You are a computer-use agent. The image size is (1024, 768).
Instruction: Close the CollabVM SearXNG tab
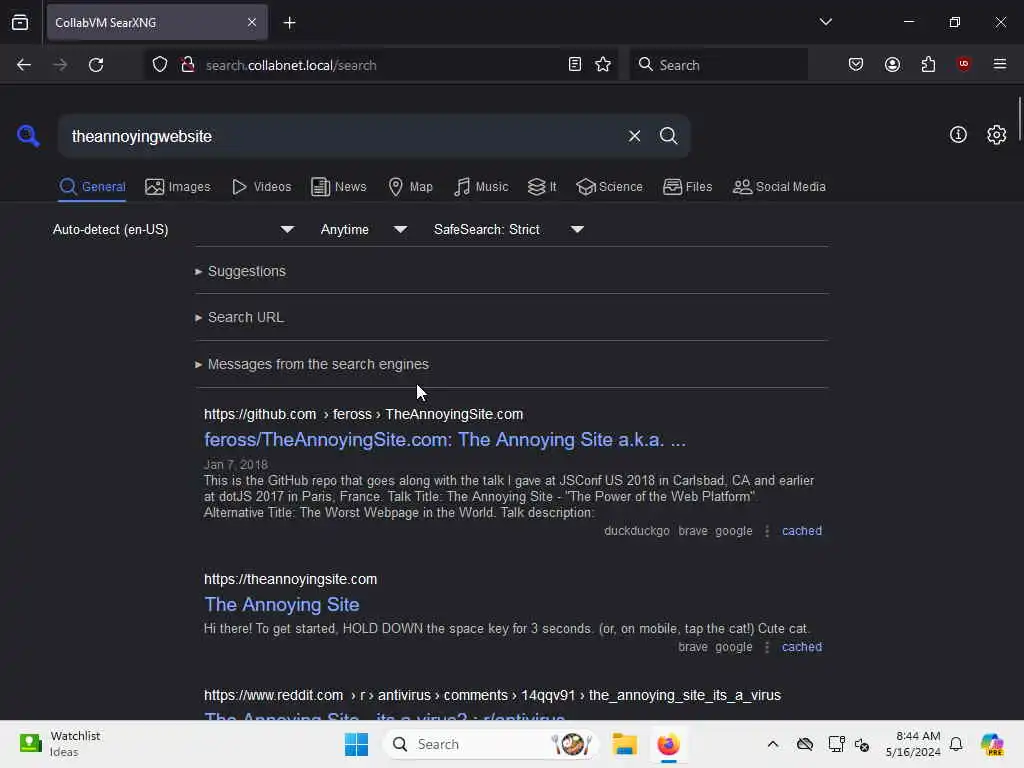252,23
